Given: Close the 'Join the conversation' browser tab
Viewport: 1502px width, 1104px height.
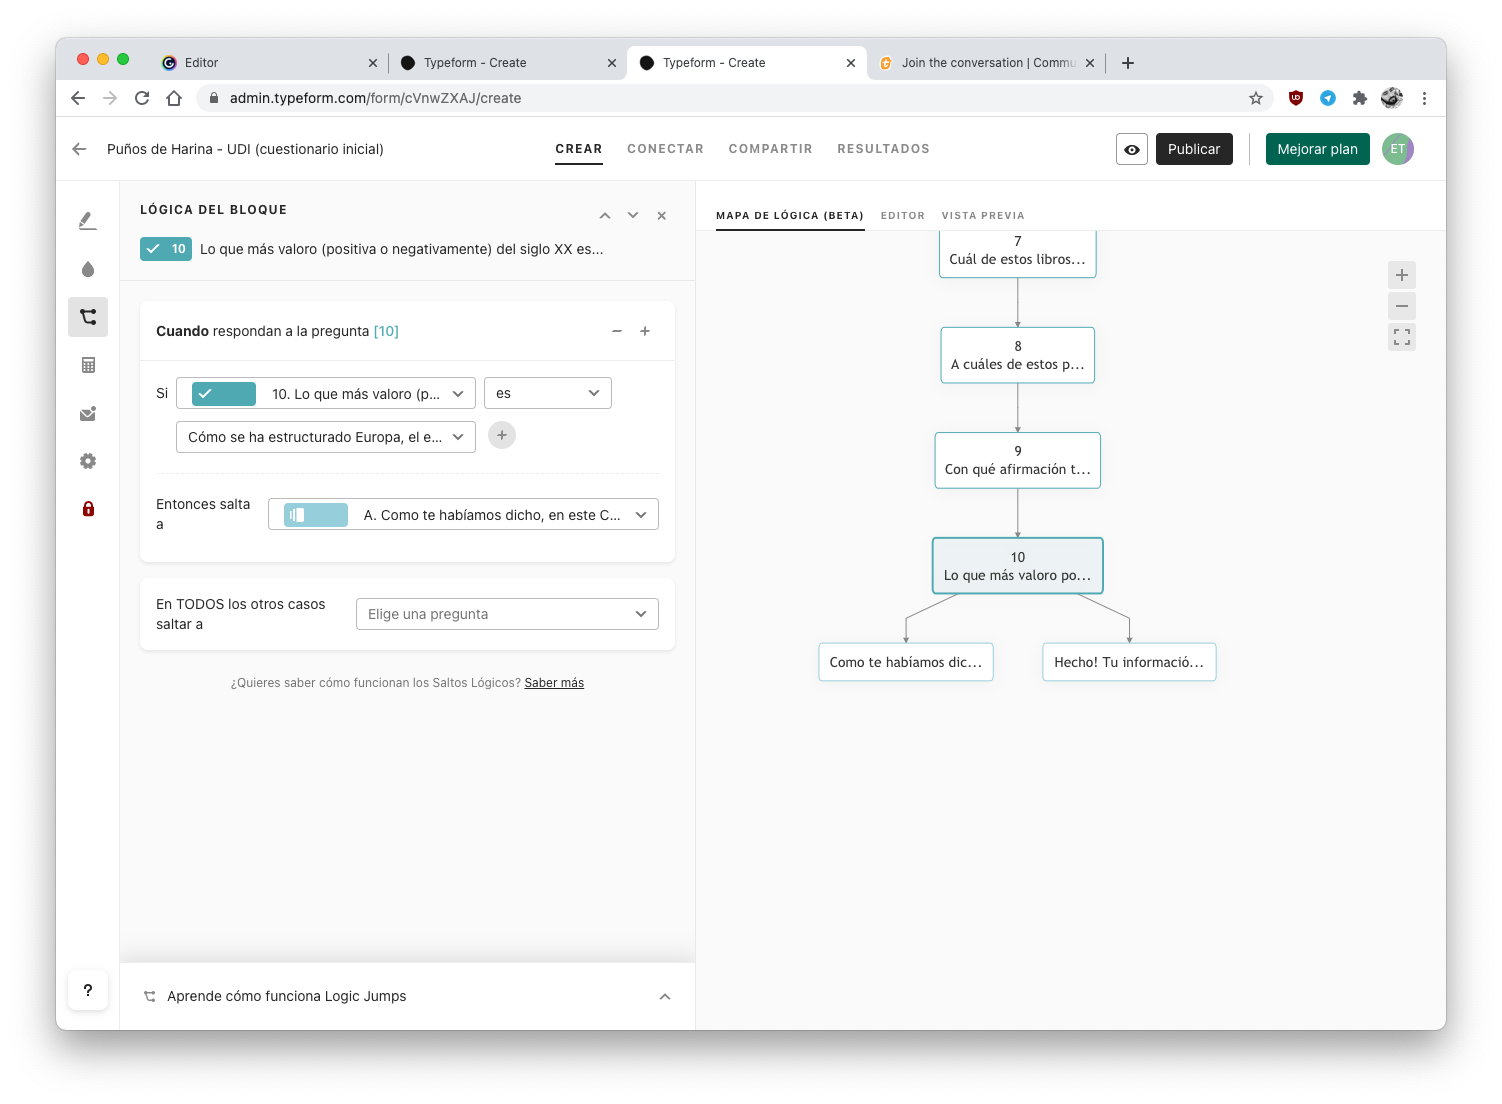Looking at the screenshot, I should point(1090,63).
